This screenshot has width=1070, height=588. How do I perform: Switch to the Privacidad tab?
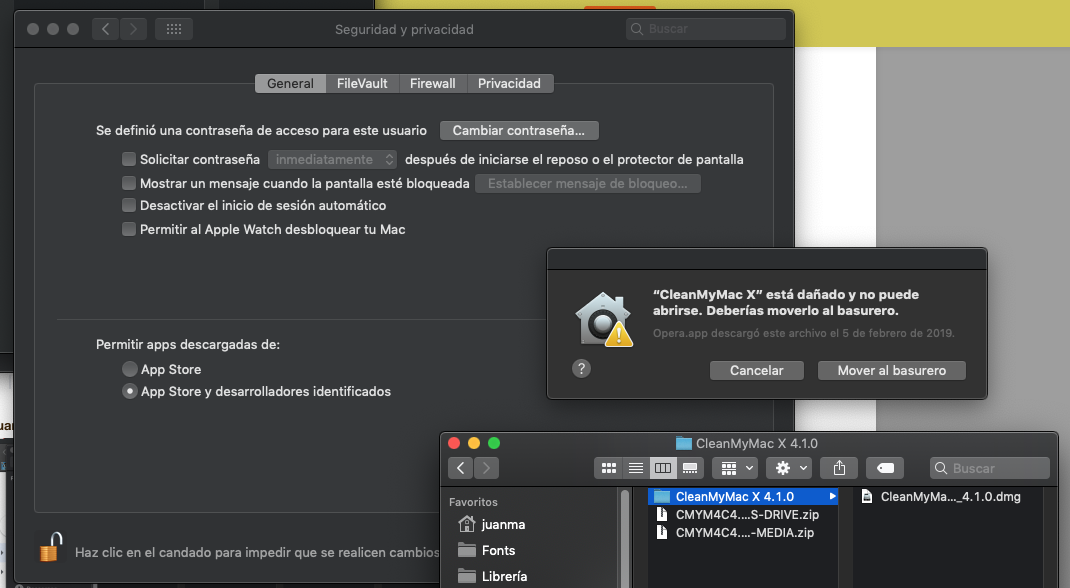point(509,83)
